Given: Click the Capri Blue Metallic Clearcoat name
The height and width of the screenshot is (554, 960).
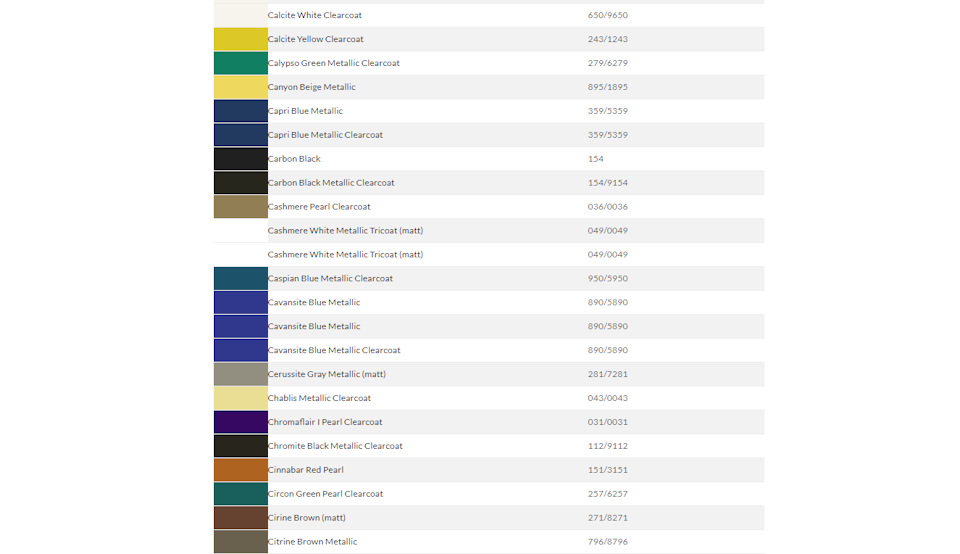Looking at the screenshot, I should 325,135.
